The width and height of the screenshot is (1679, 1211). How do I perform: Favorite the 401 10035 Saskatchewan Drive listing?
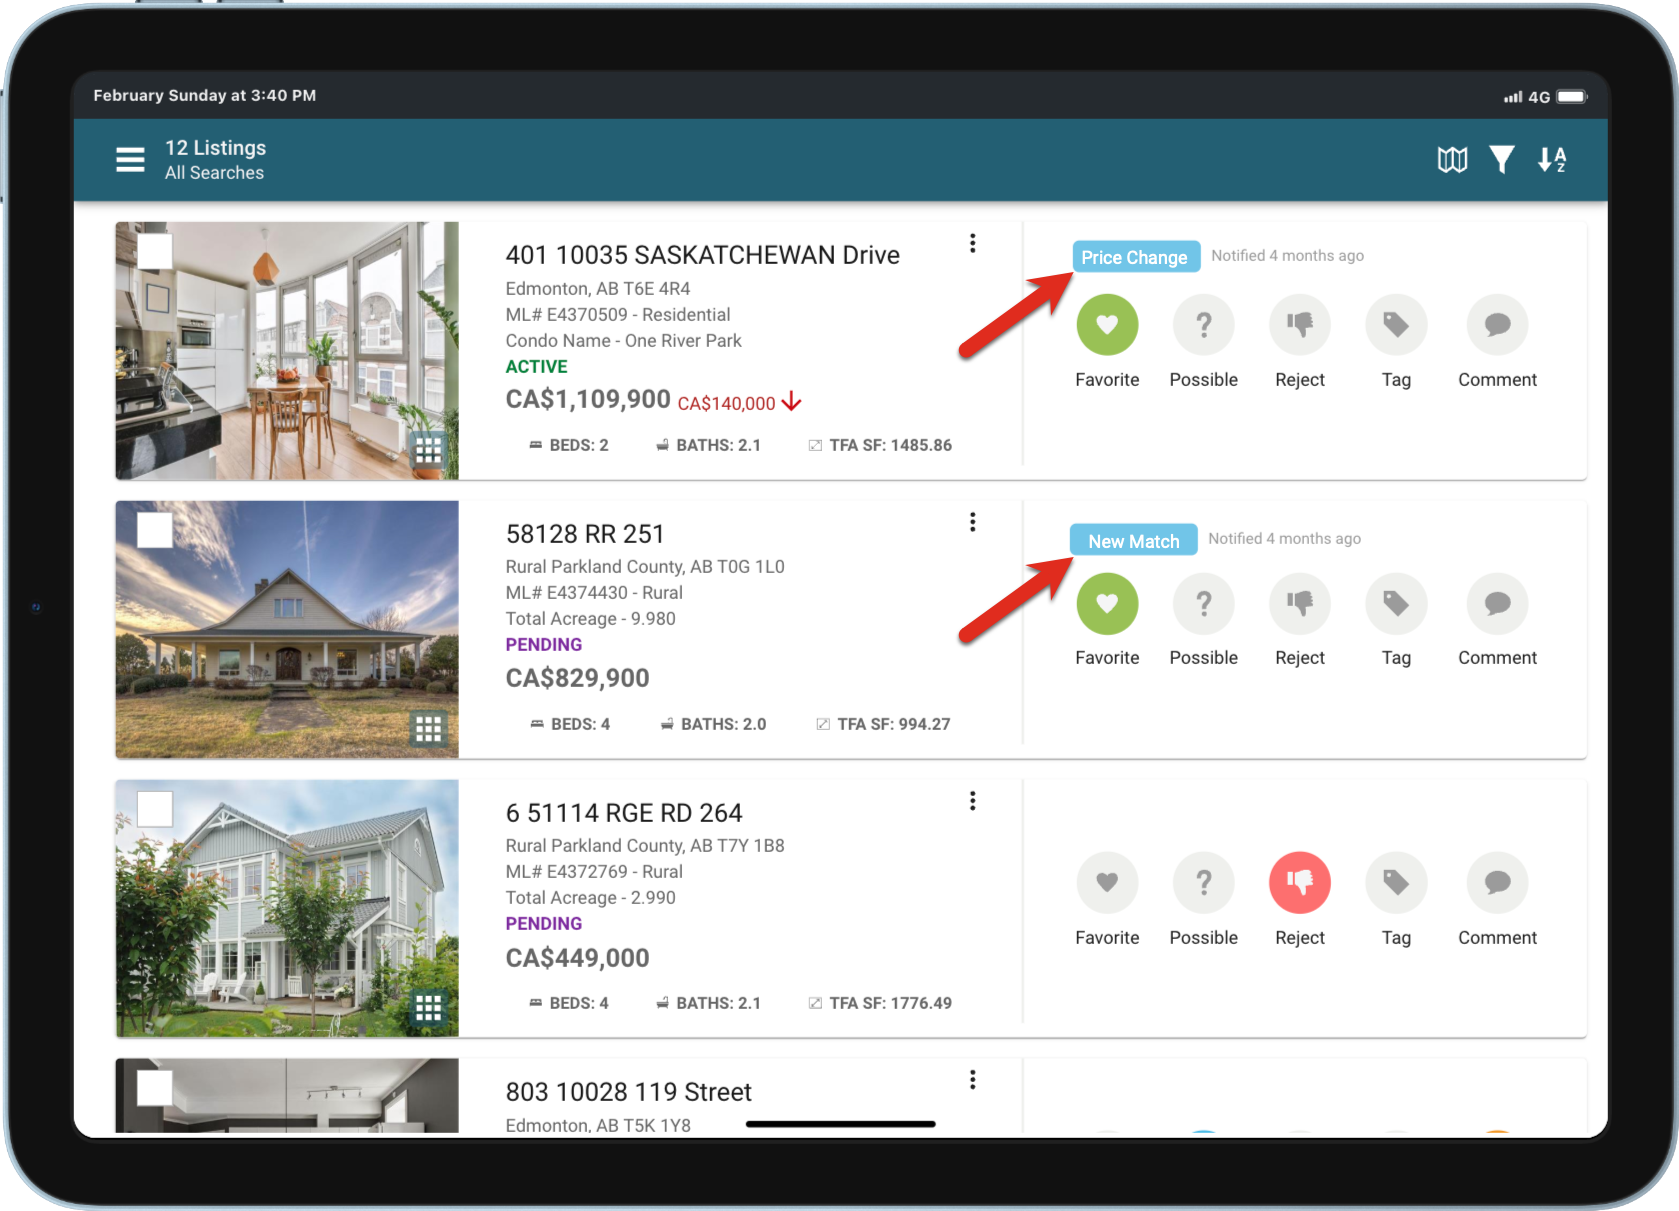[x=1107, y=325]
